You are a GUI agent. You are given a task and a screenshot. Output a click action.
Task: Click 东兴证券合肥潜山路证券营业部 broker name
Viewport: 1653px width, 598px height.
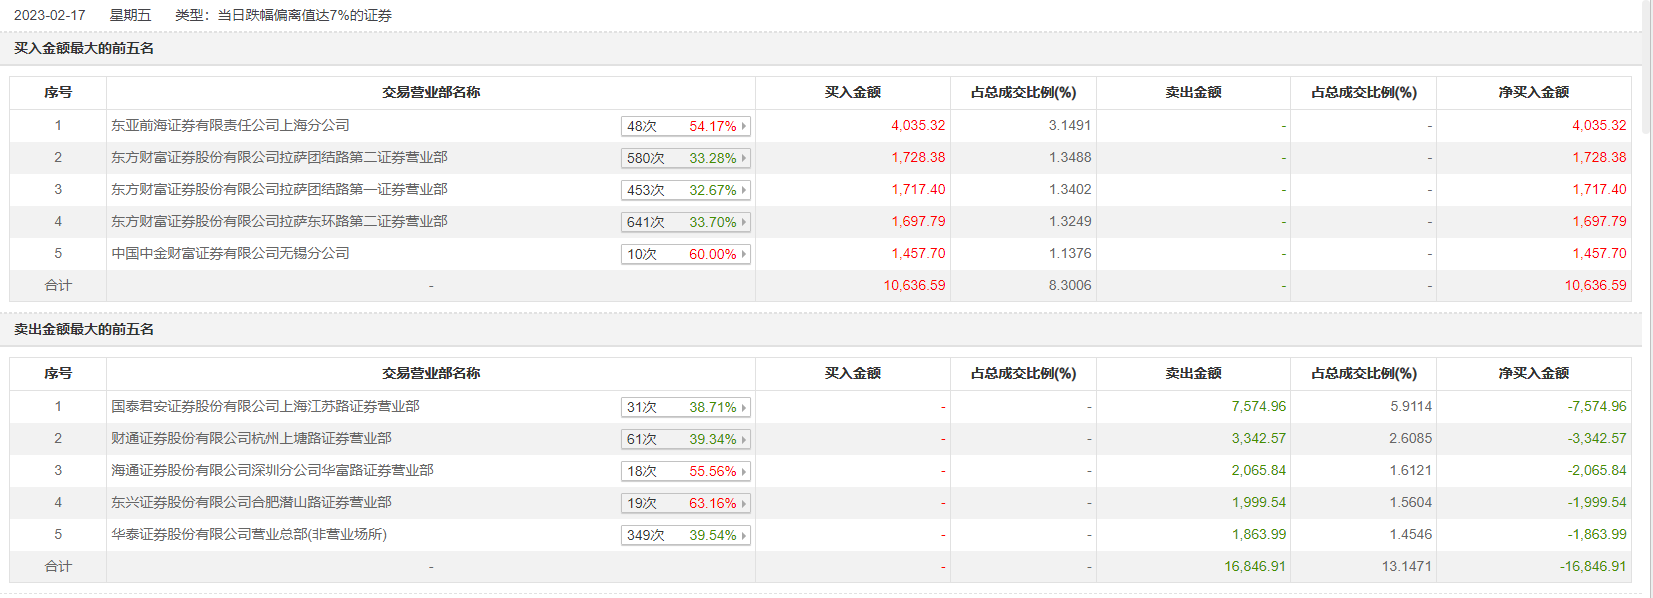pos(251,503)
